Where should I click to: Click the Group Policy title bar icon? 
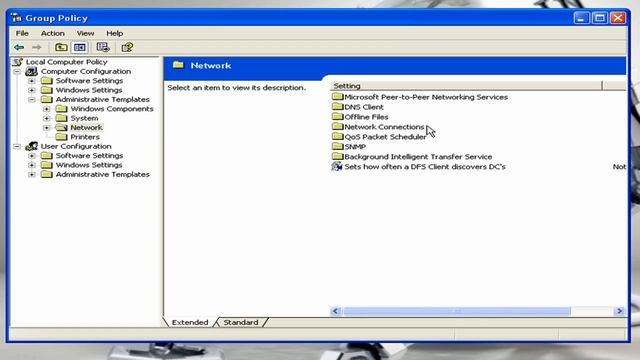tap(17, 18)
